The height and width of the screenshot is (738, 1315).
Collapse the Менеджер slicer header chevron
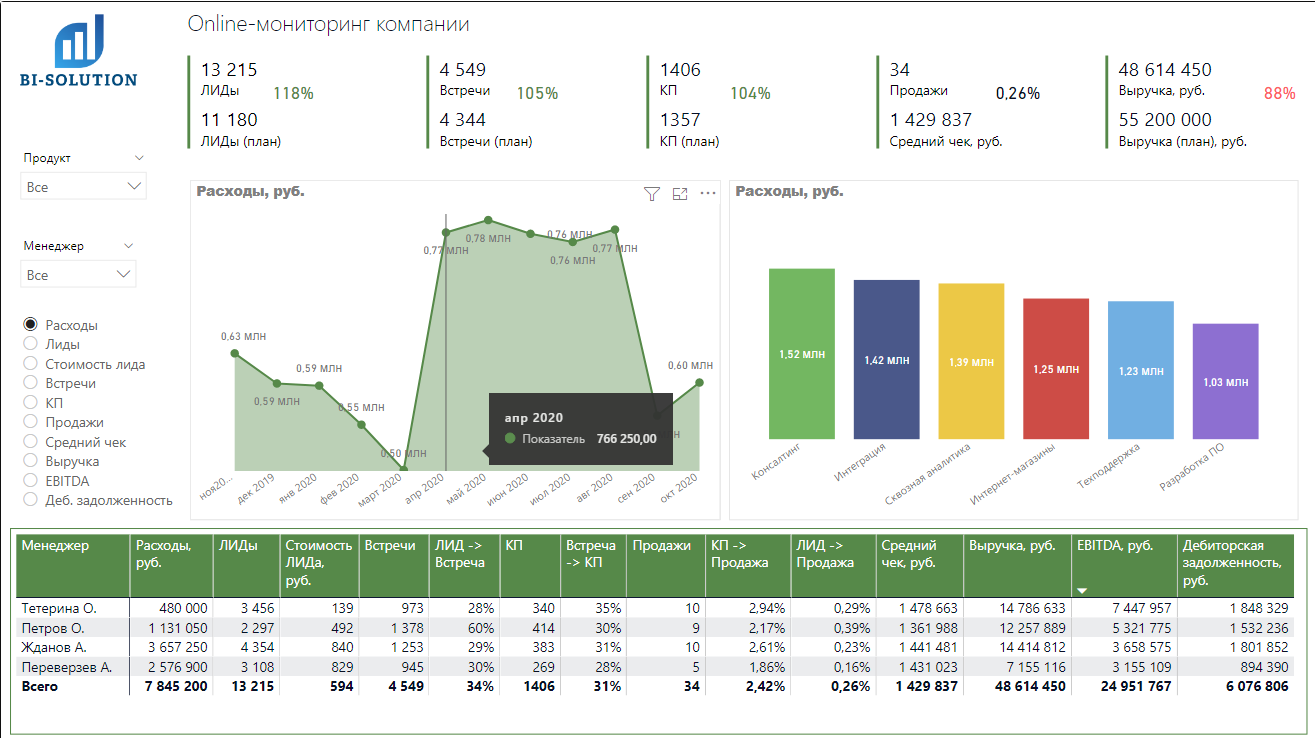128,246
